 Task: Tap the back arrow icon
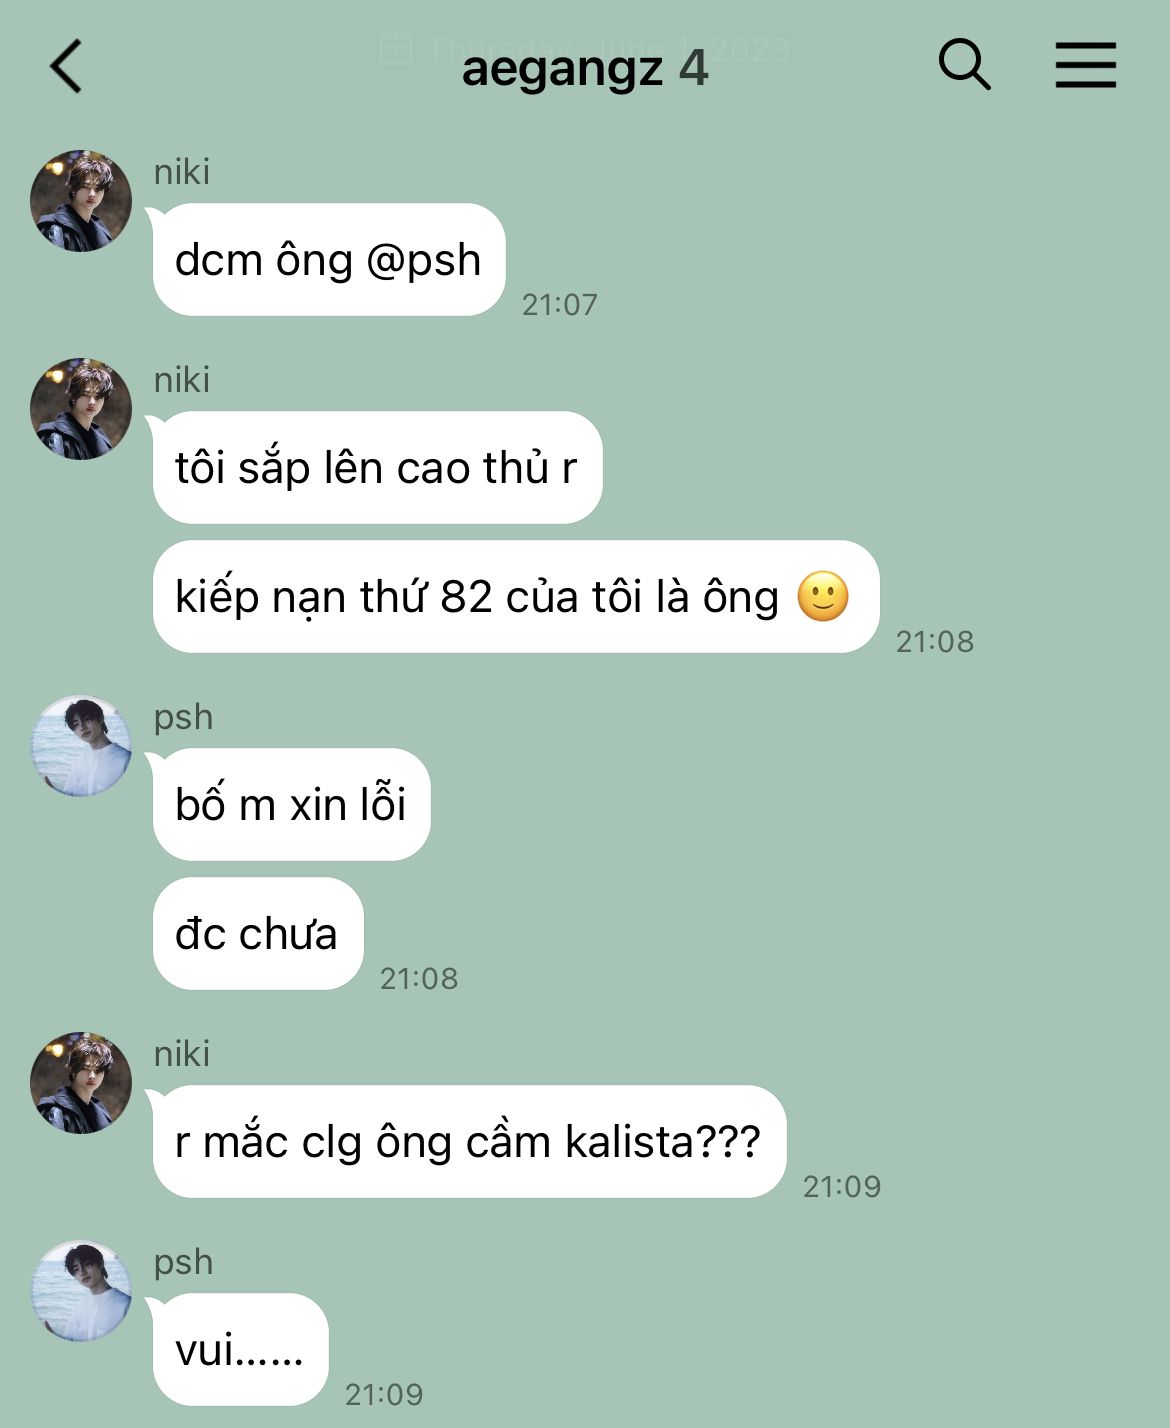(66, 67)
